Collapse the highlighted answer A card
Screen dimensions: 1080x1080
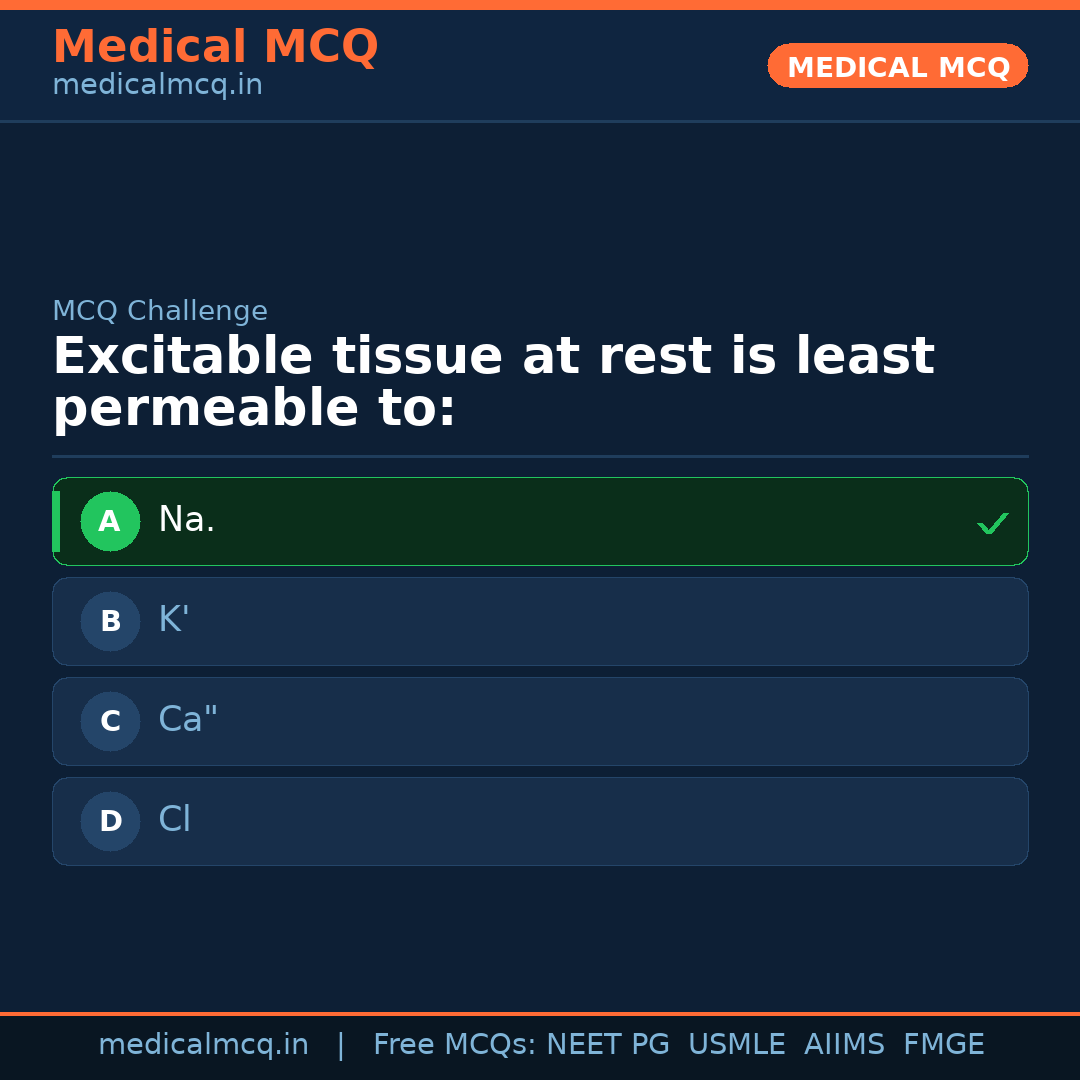[540, 521]
